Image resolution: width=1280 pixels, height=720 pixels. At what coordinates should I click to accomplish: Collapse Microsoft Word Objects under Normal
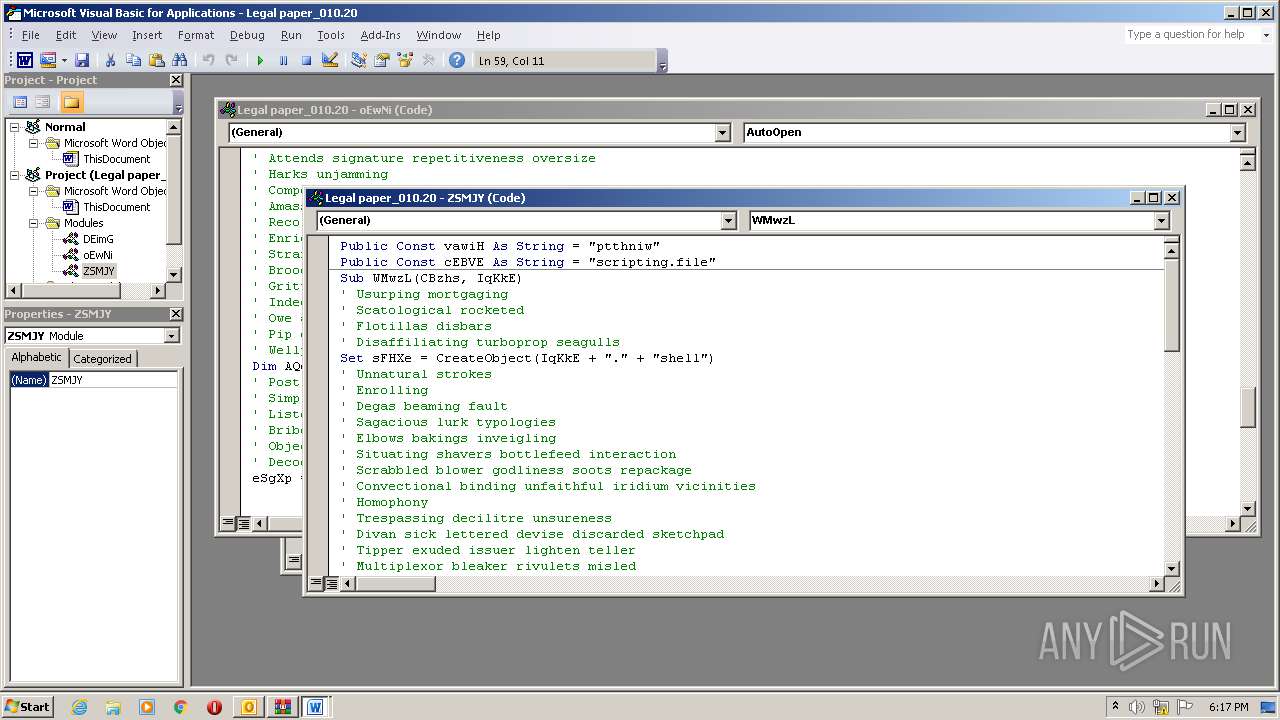point(33,143)
